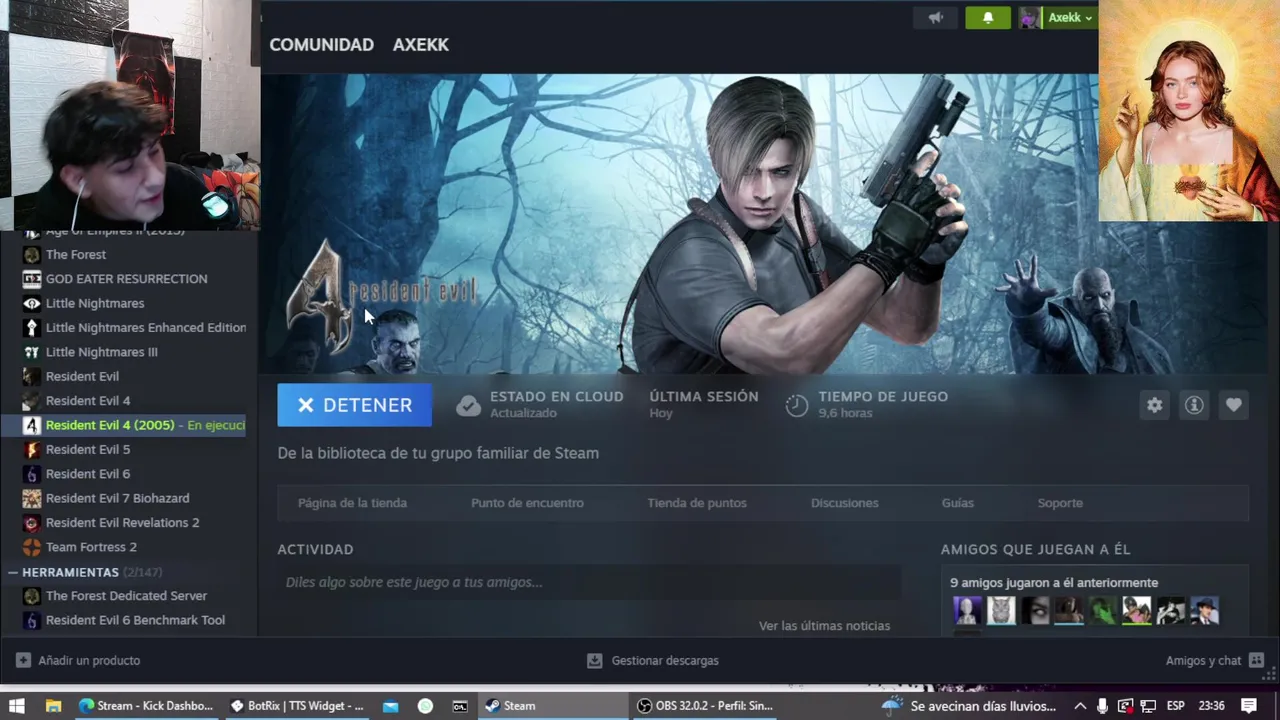Open the COMUNIDAD menu
Screen dimensions: 1280x720
321,45
